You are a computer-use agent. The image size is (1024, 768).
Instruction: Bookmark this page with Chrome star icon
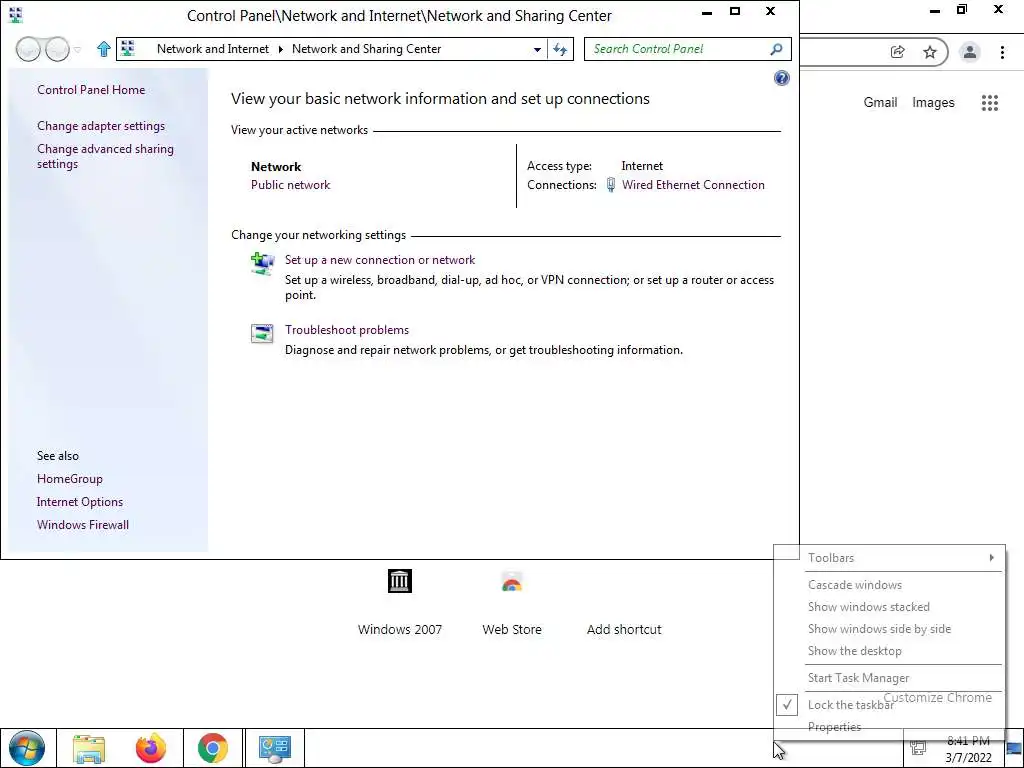(x=930, y=52)
